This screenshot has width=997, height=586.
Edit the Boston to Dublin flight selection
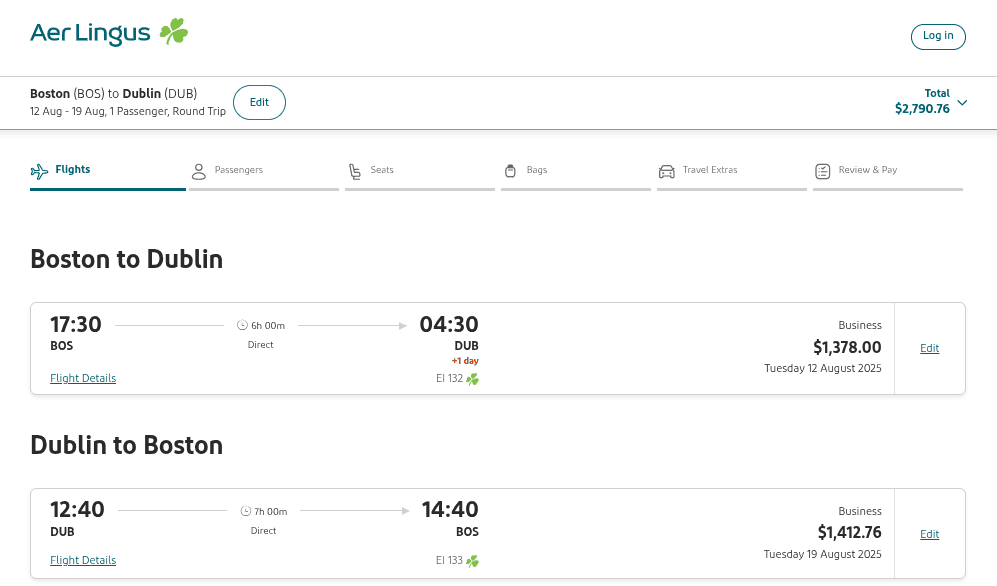(x=929, y=348)
